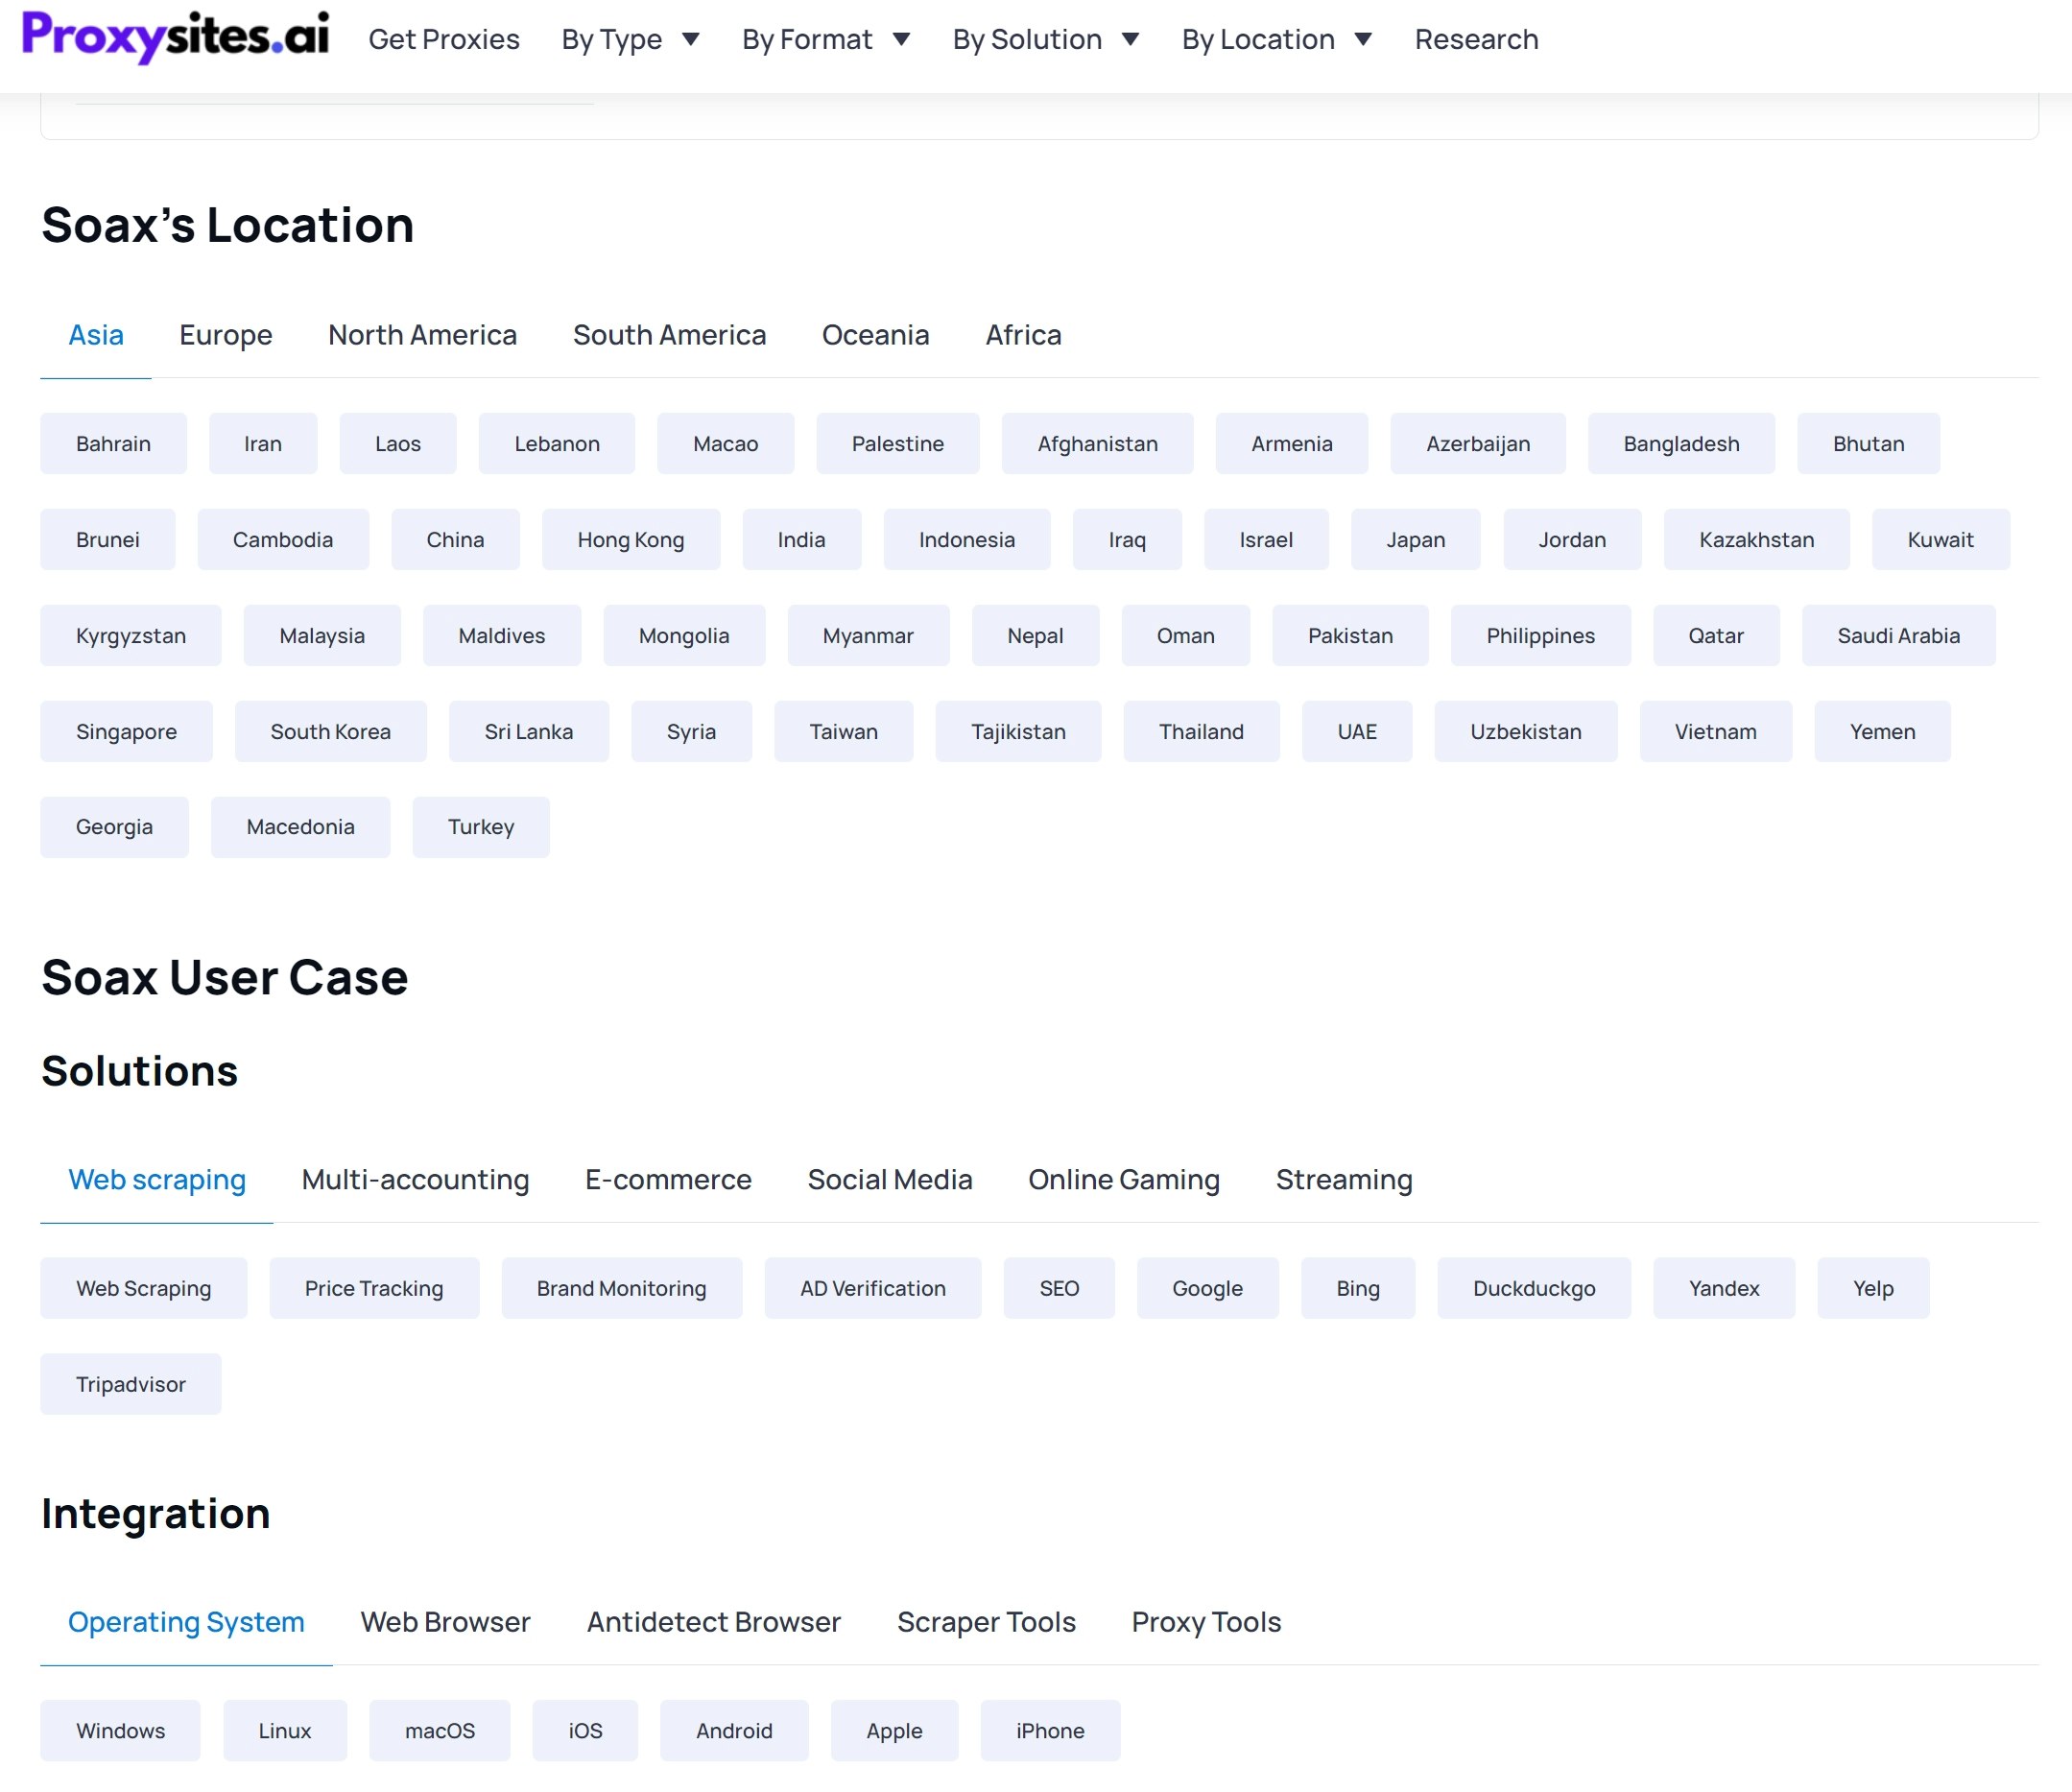Switch to the Europe location tab

click(226, 335)
